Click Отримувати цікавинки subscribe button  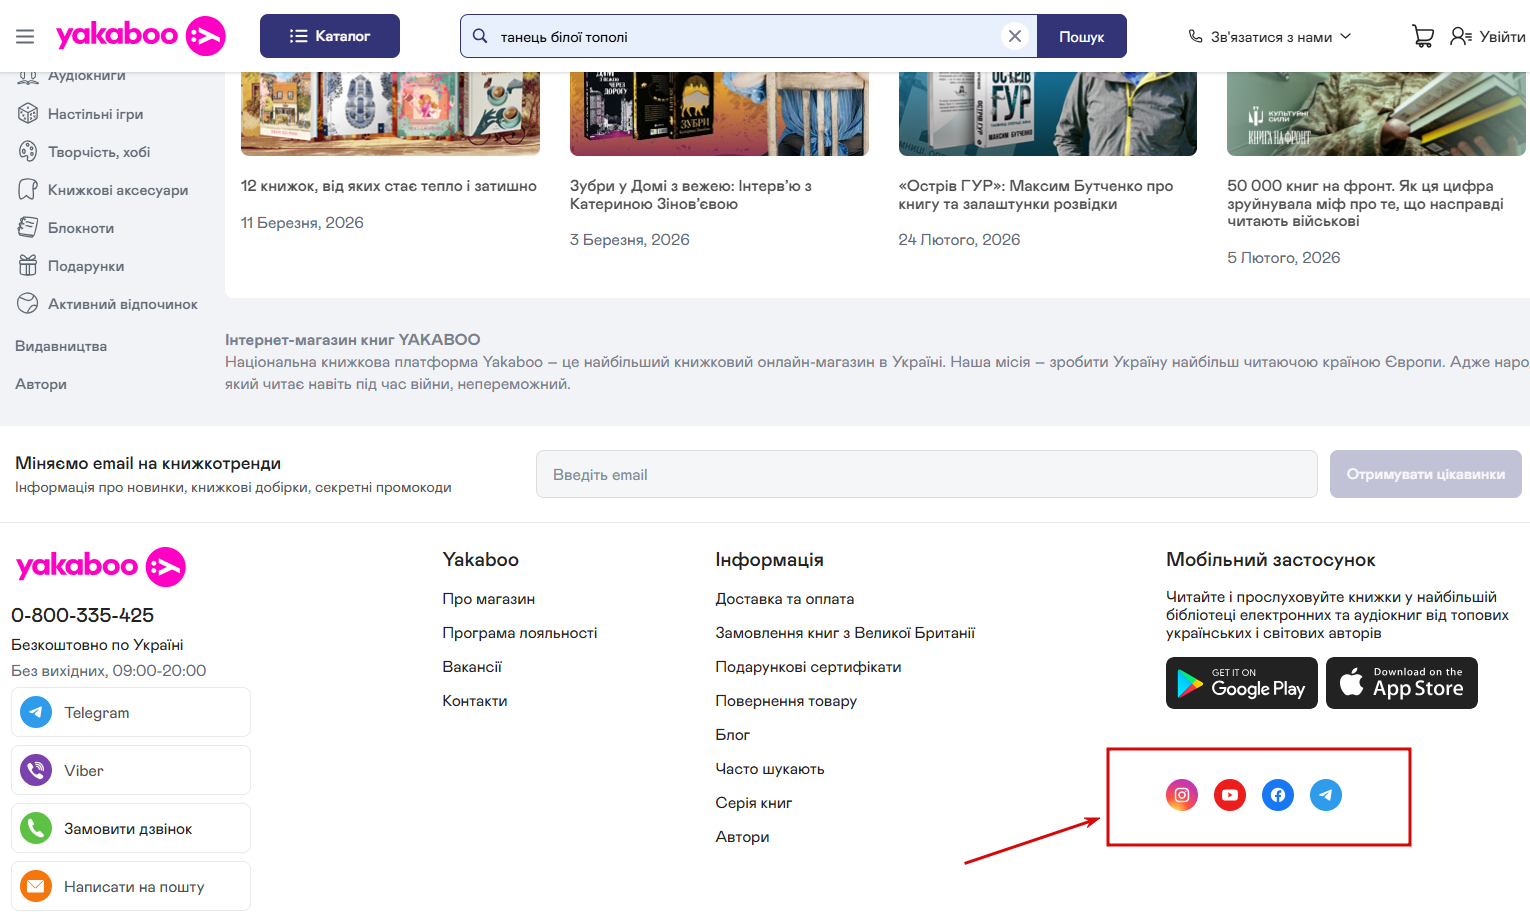tap(1426, 474)
